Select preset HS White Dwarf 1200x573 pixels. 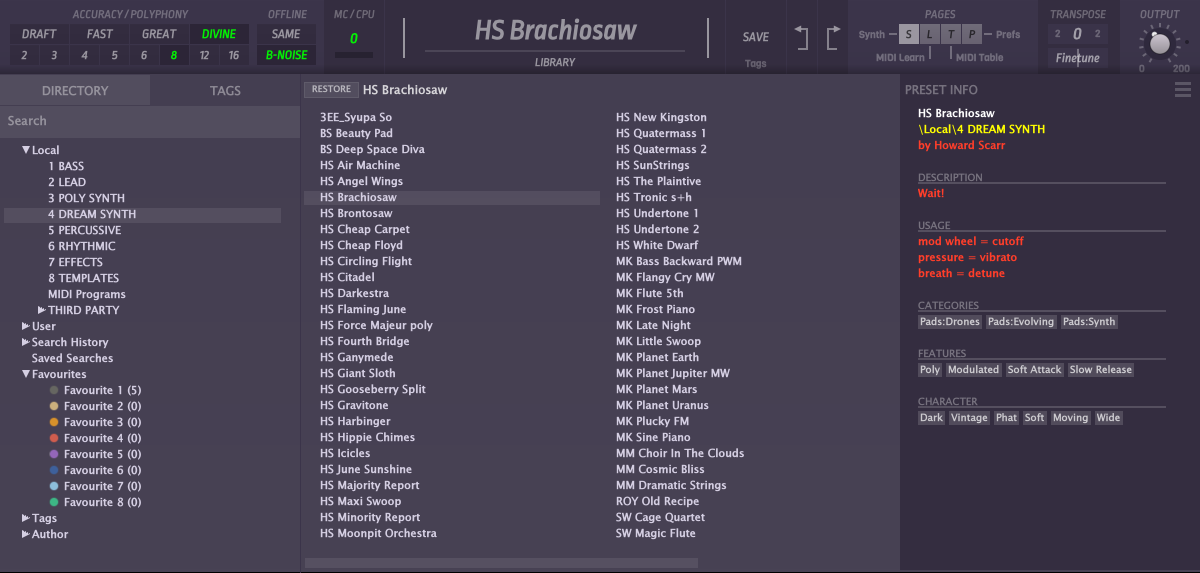point(657,245)
